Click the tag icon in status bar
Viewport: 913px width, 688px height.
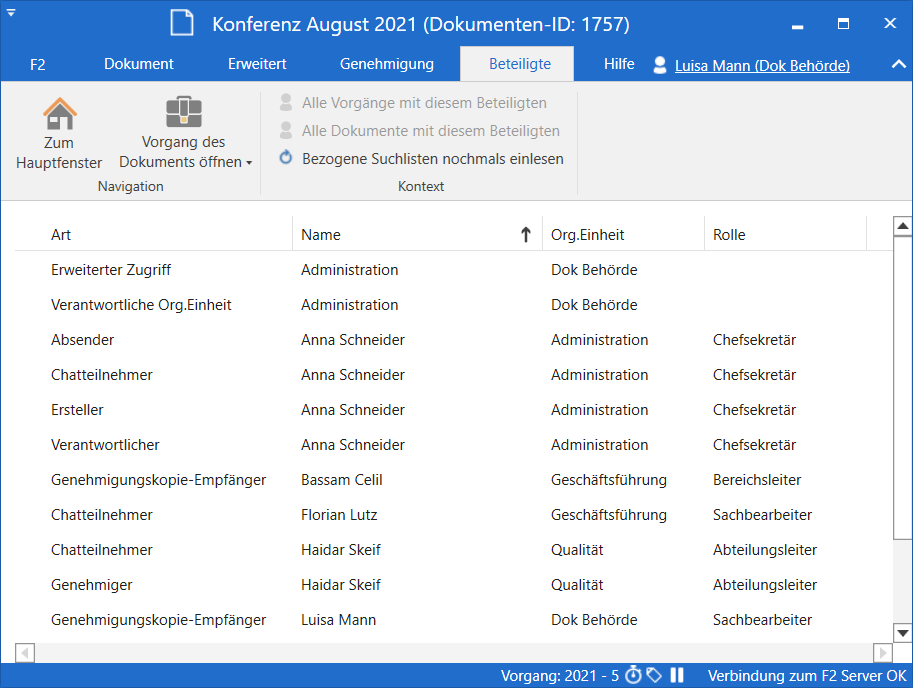point(654,676)
